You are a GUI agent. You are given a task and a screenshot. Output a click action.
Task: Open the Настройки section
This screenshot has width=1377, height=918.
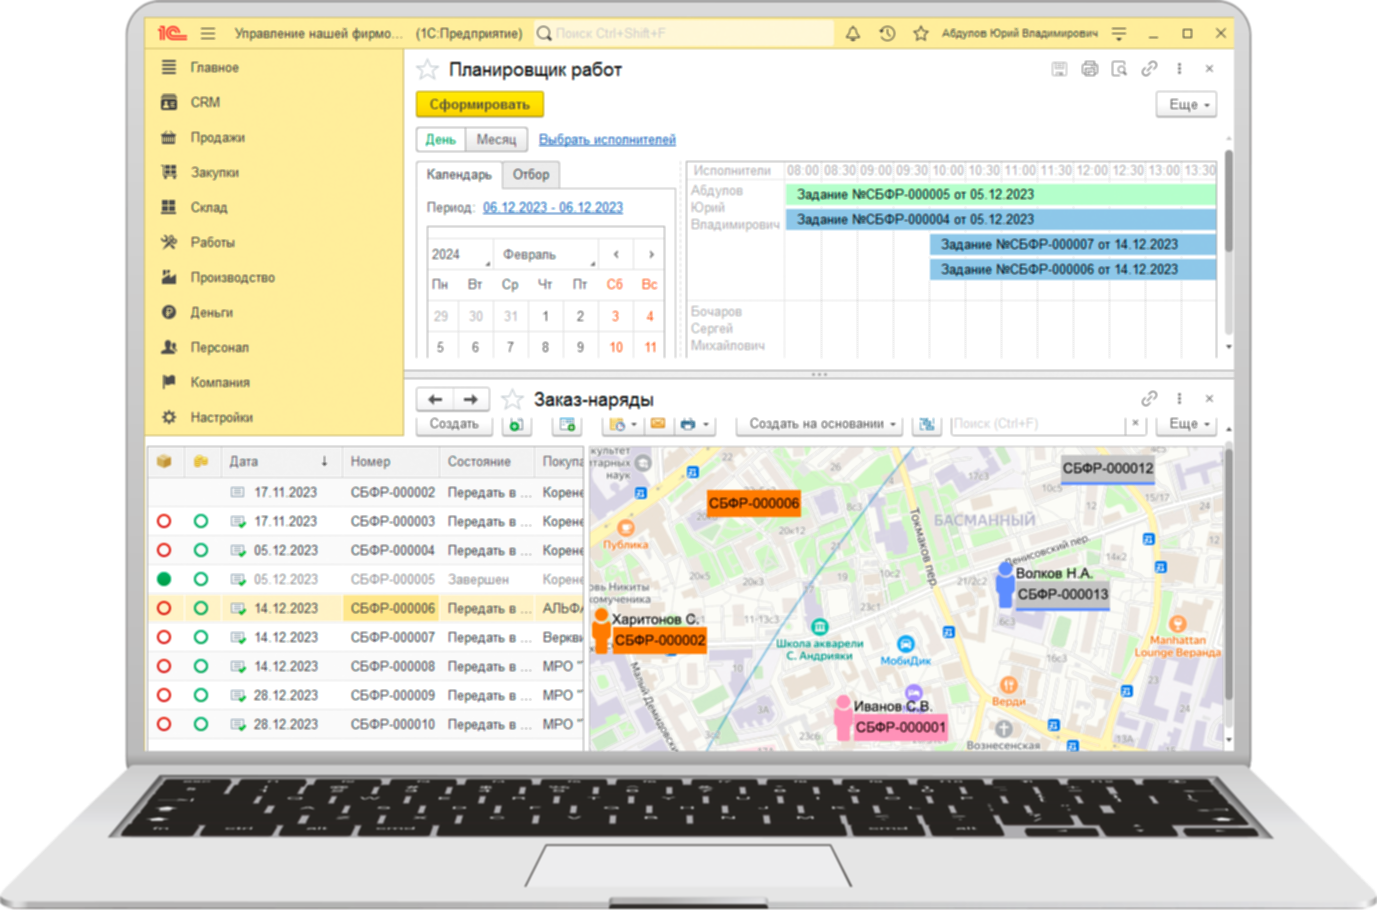(x=221, y=417)
